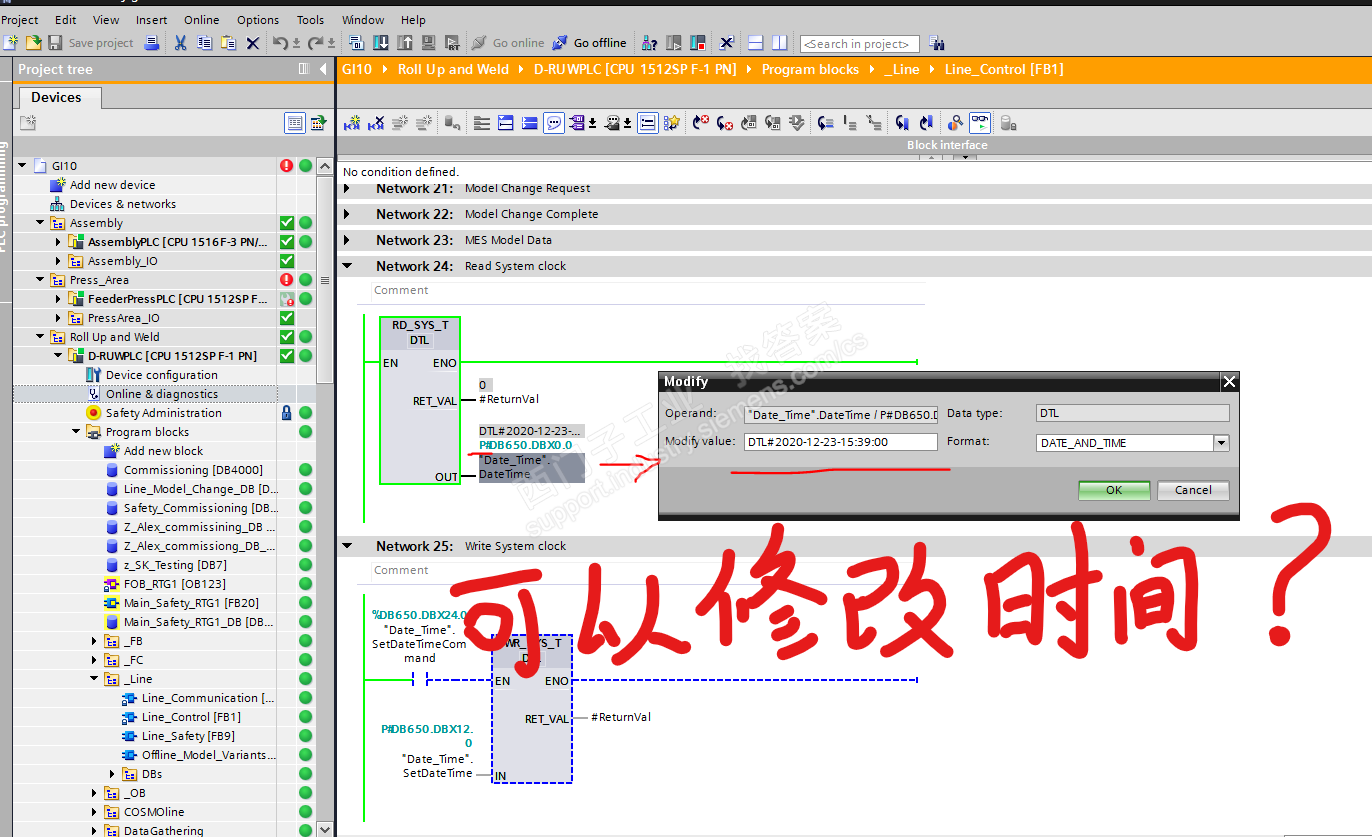
Task: Toggle network comments display icon
Action: 648,123
